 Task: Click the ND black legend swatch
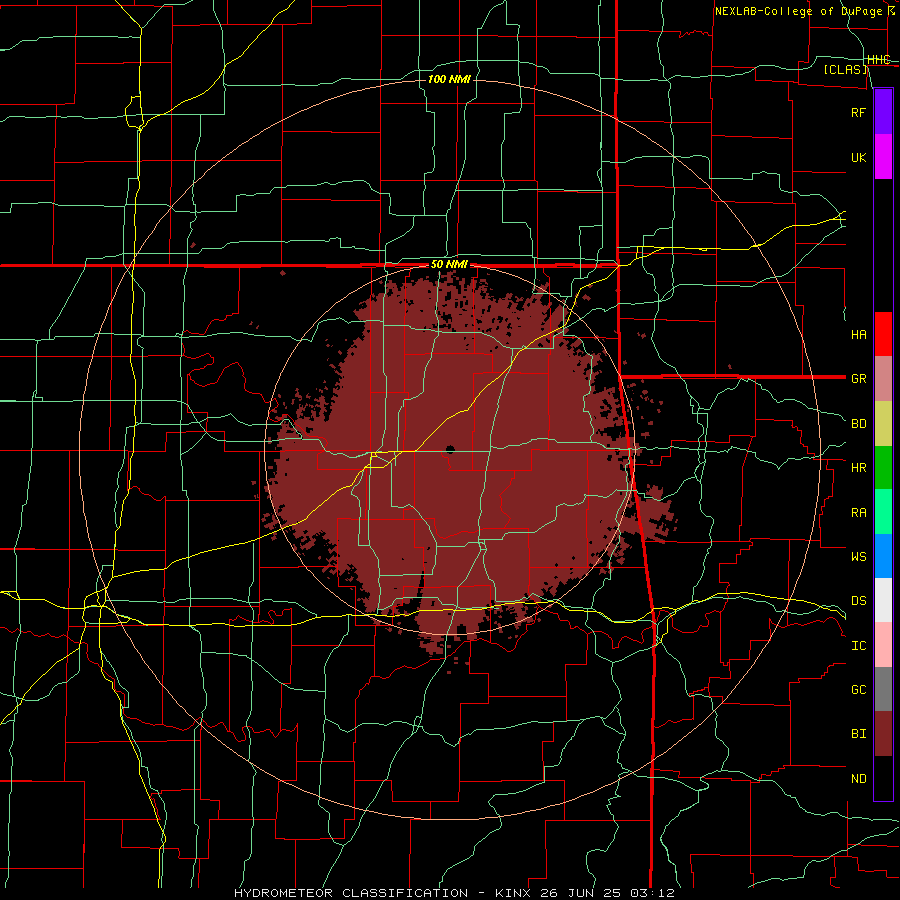[883, 778]
